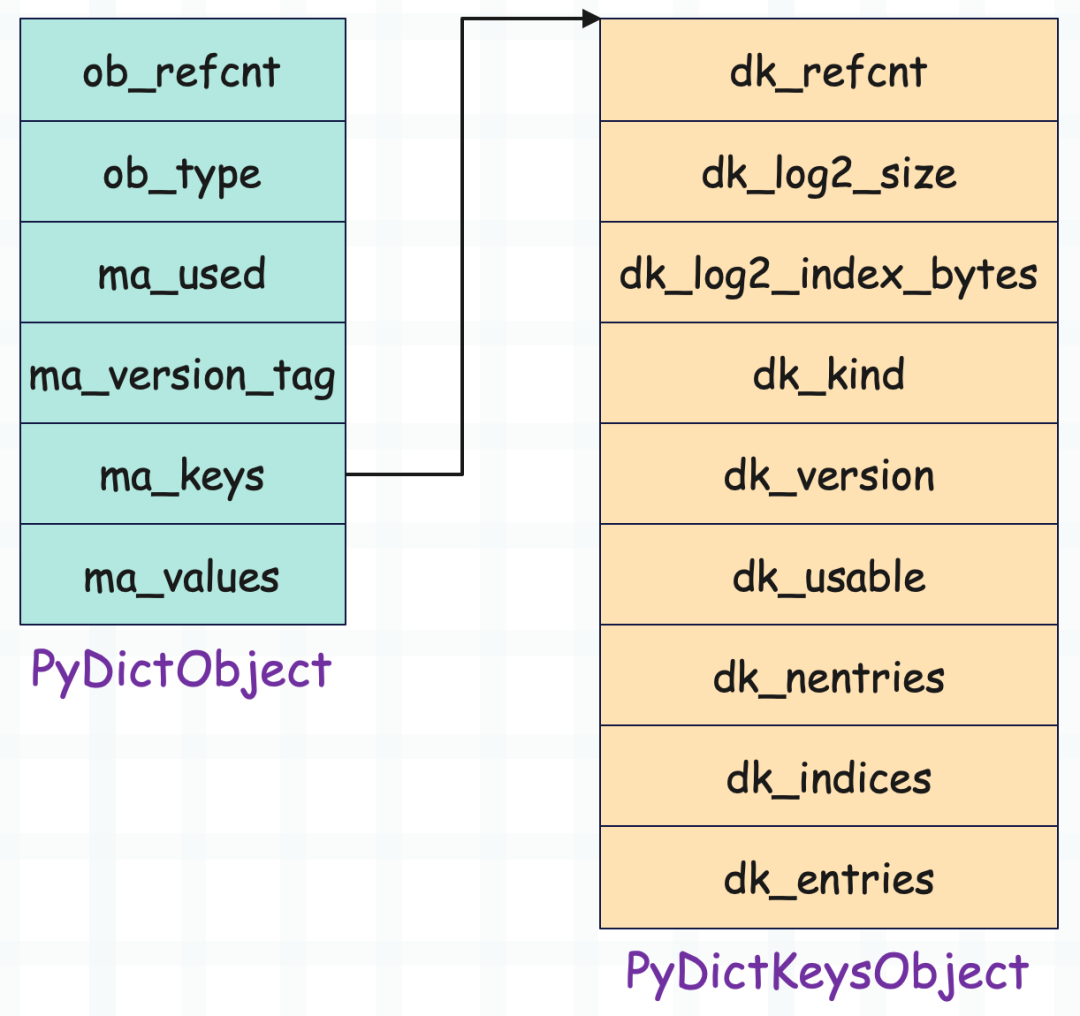1080x1016 pixels.
Task: Pick the dk_nentries field cell
Action: pos(829,675)
